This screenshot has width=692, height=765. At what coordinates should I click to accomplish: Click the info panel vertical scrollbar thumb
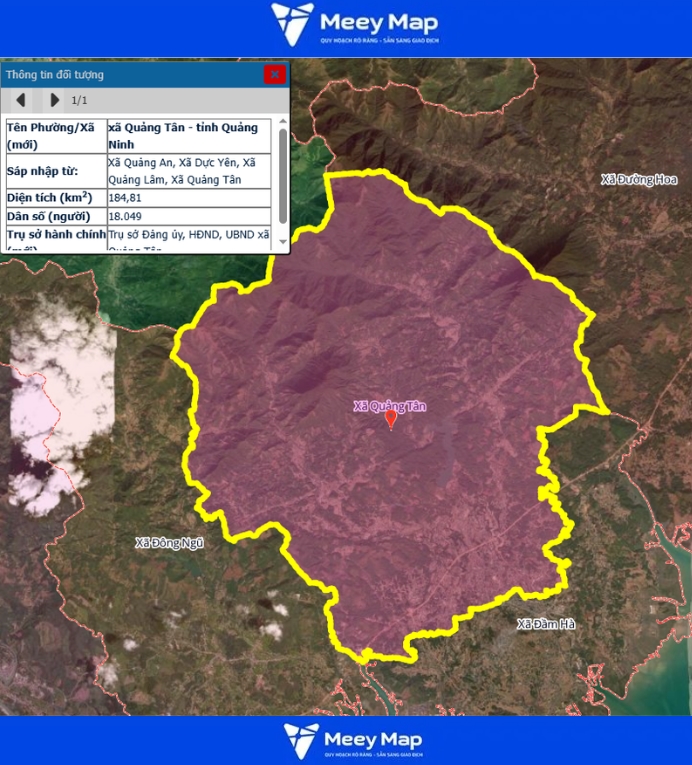point(283,175)
